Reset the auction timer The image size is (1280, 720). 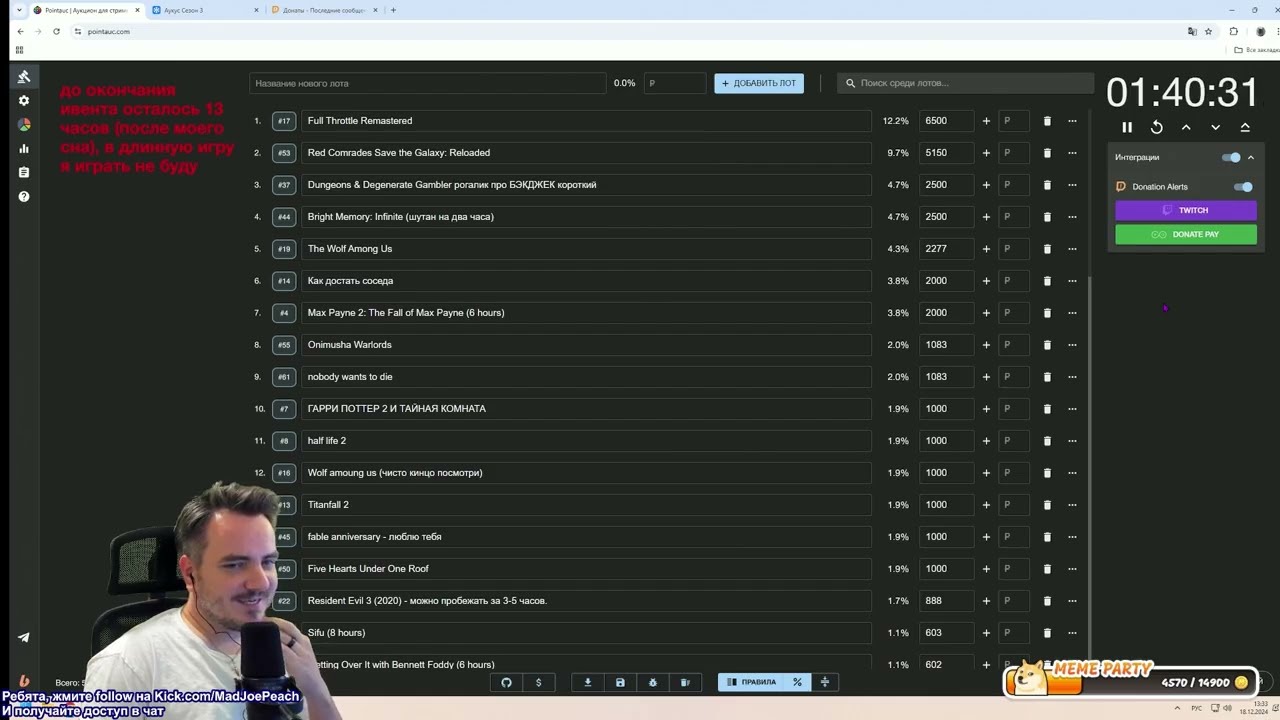coord(1157,128)
